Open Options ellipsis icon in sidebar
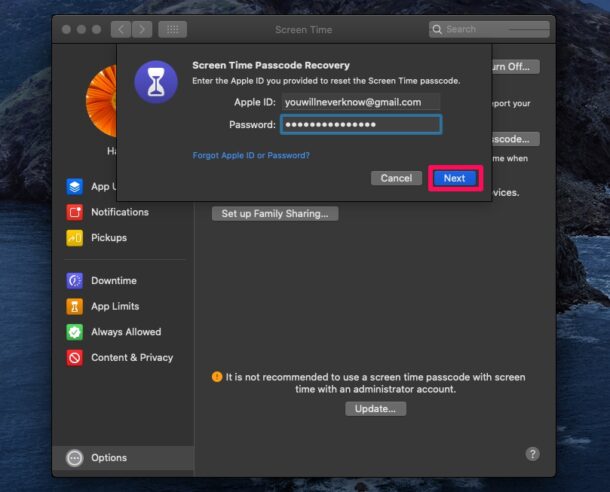The width and height of the screenshot is (610, 492). (x=74, y=458)
